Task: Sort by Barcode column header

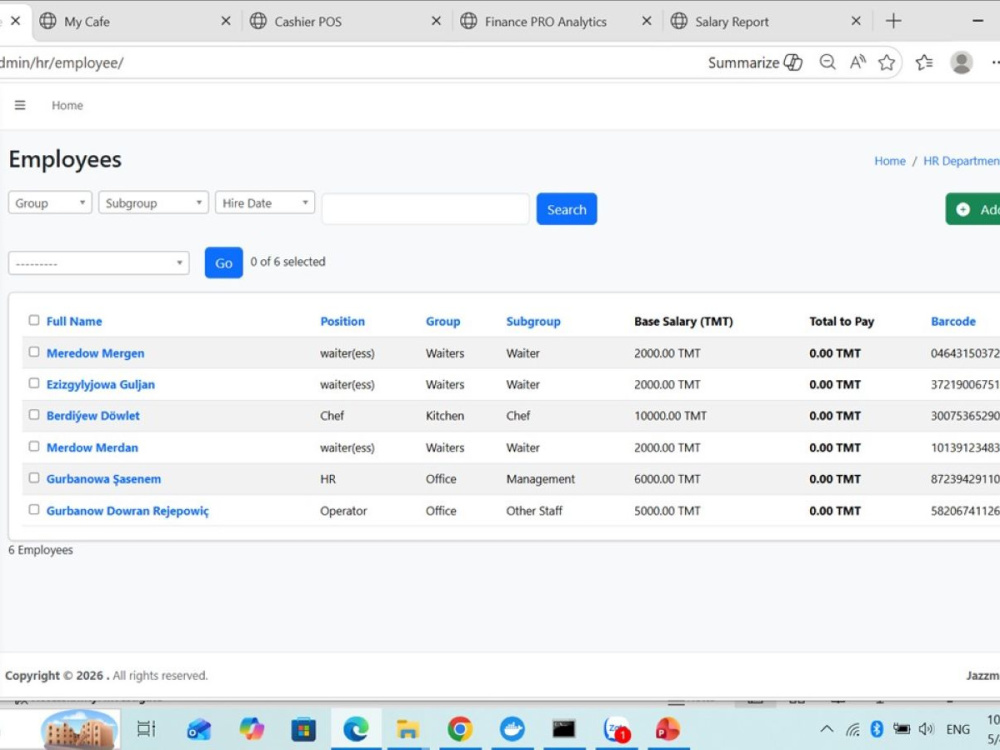Action: 953,321
